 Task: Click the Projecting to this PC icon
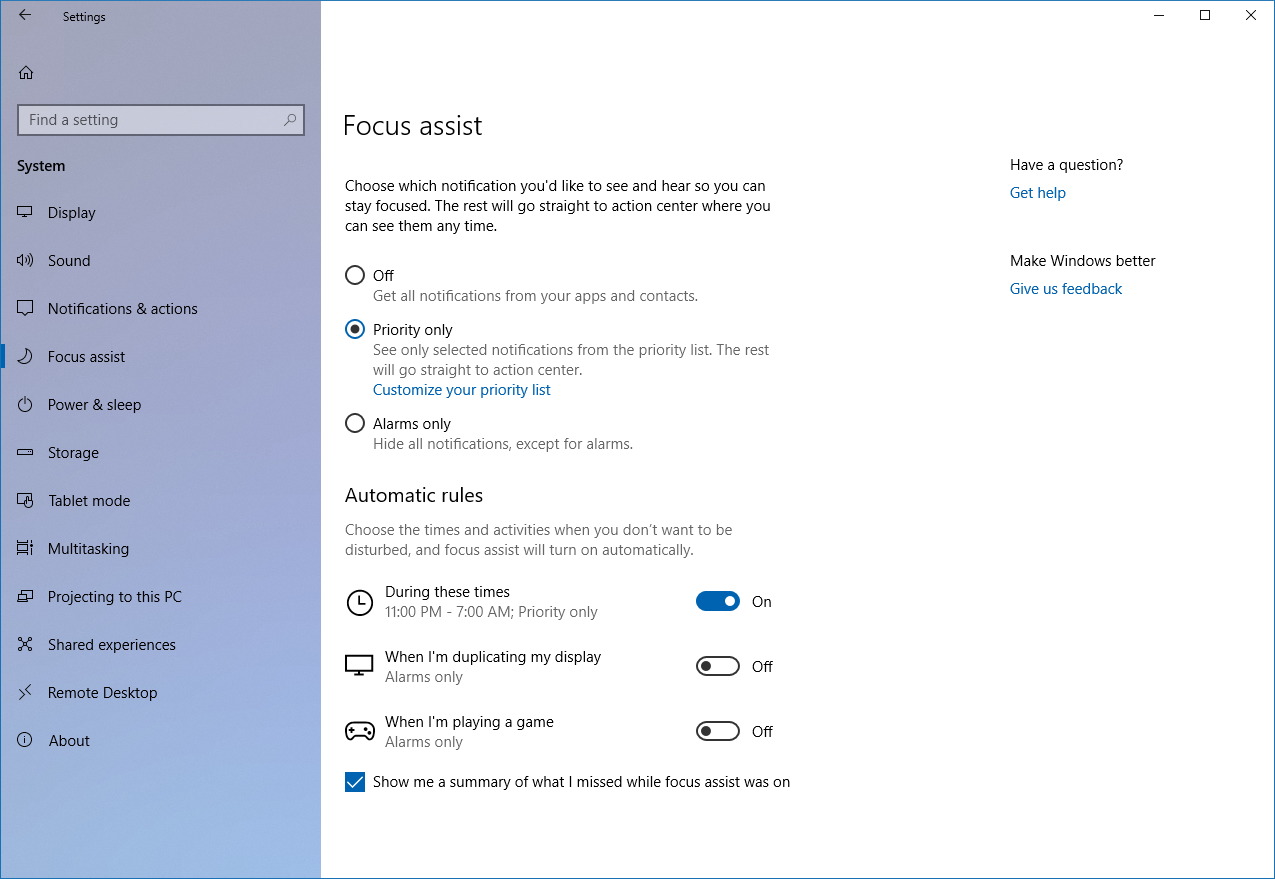(x=26, y=597)
